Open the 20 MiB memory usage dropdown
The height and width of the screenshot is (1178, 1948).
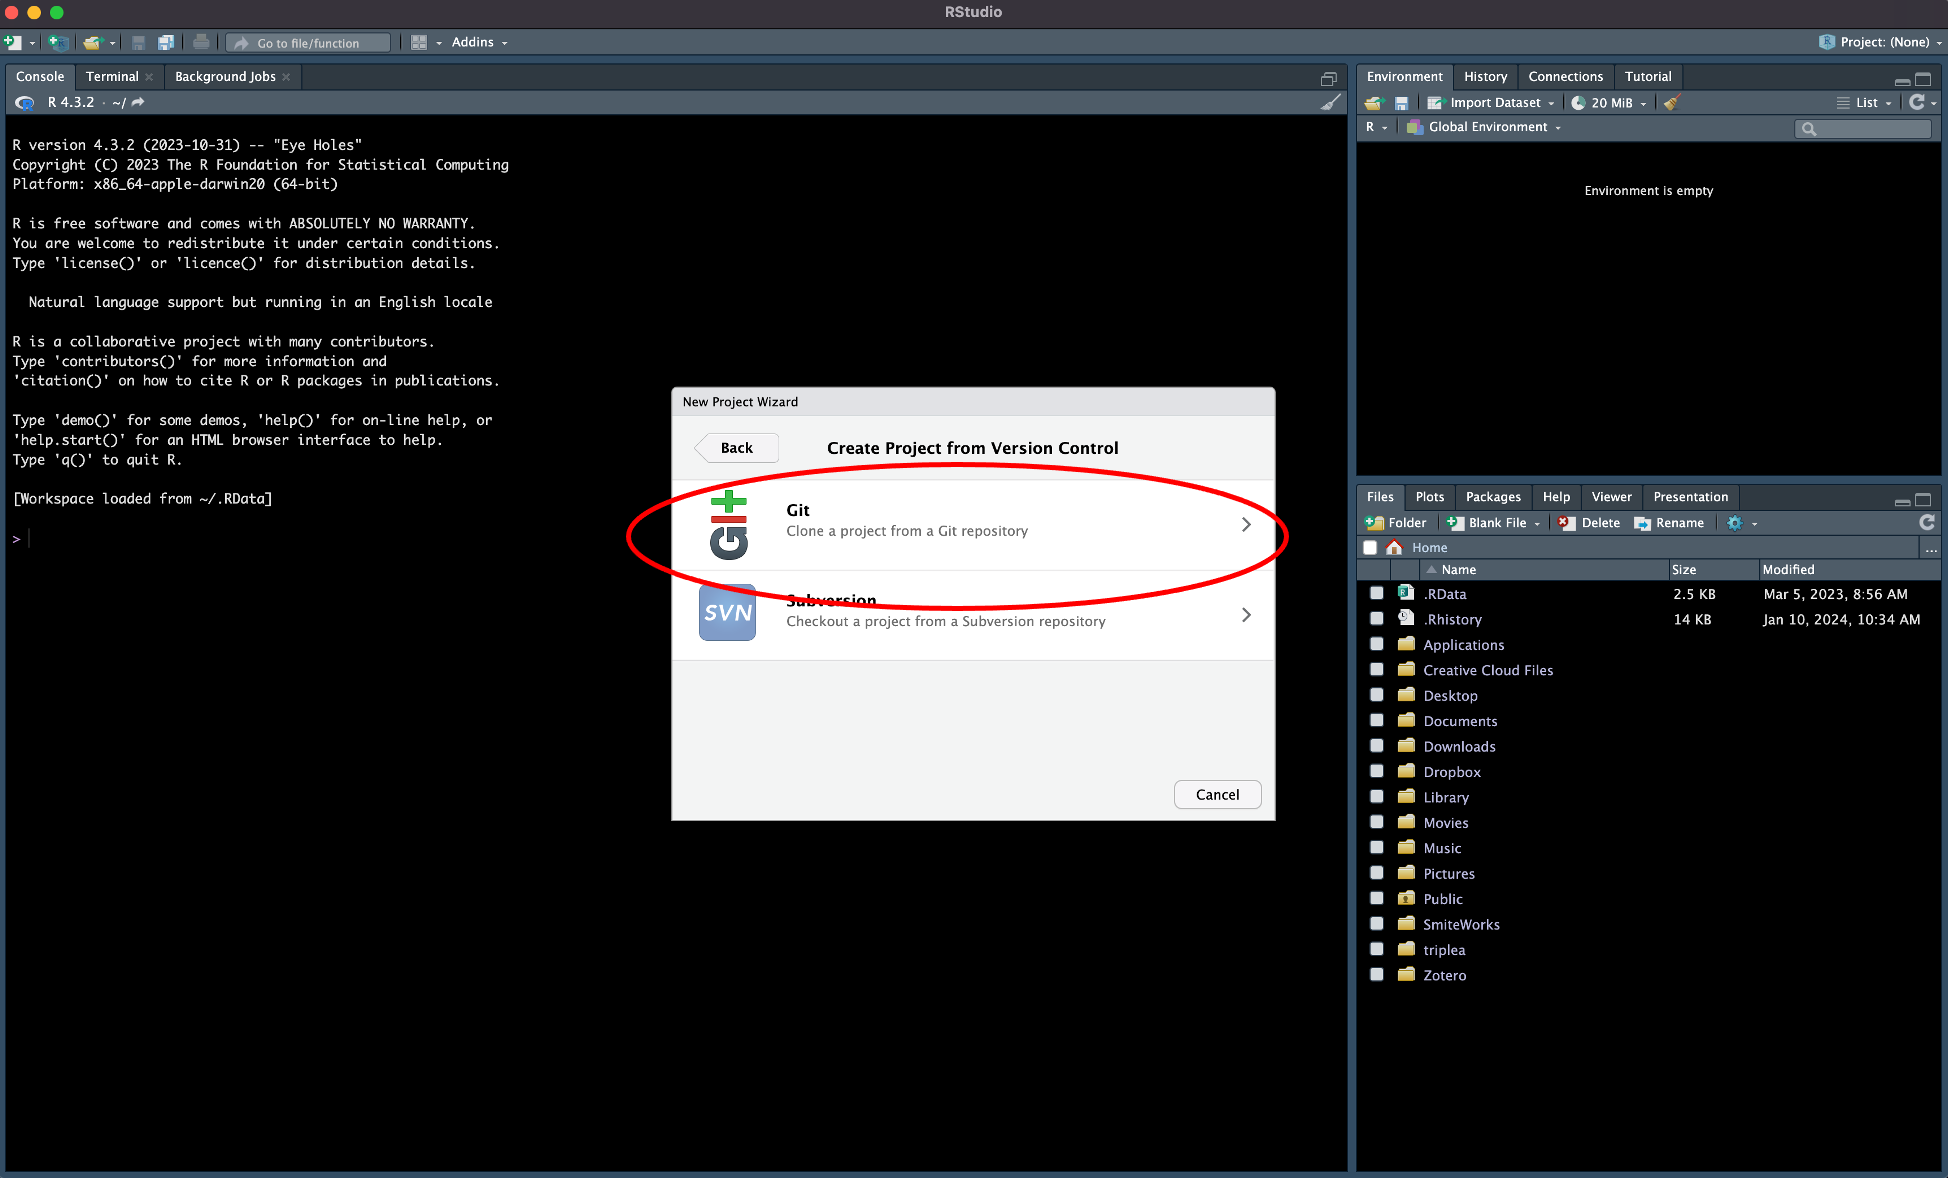tap(1609, 102)
